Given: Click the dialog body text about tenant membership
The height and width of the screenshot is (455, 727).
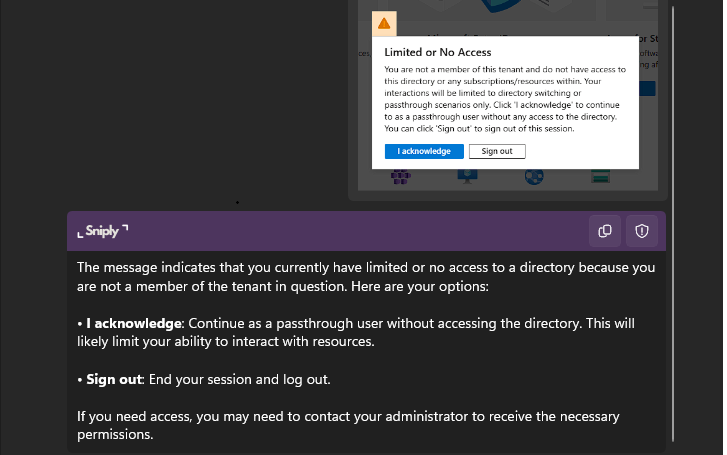Looking at the screenshot, I should pyautogui.click(x=505, y=99).
